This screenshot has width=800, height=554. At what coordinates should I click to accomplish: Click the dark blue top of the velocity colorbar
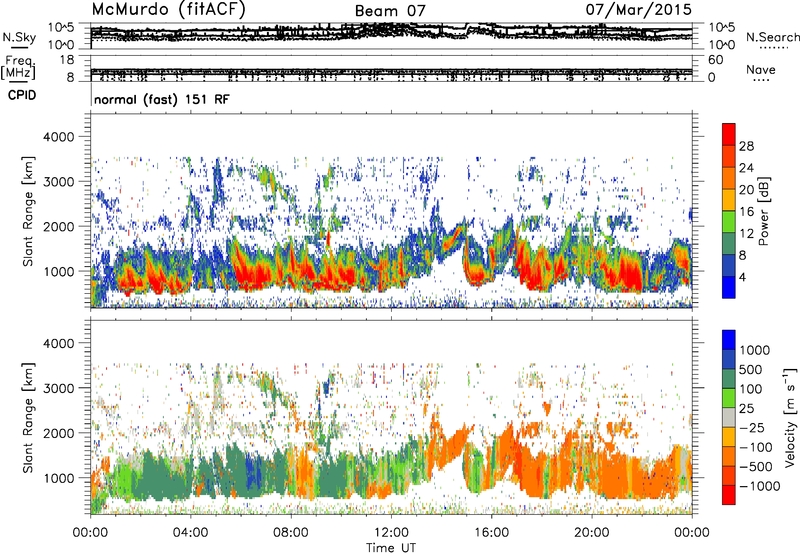tap(729, 340)
